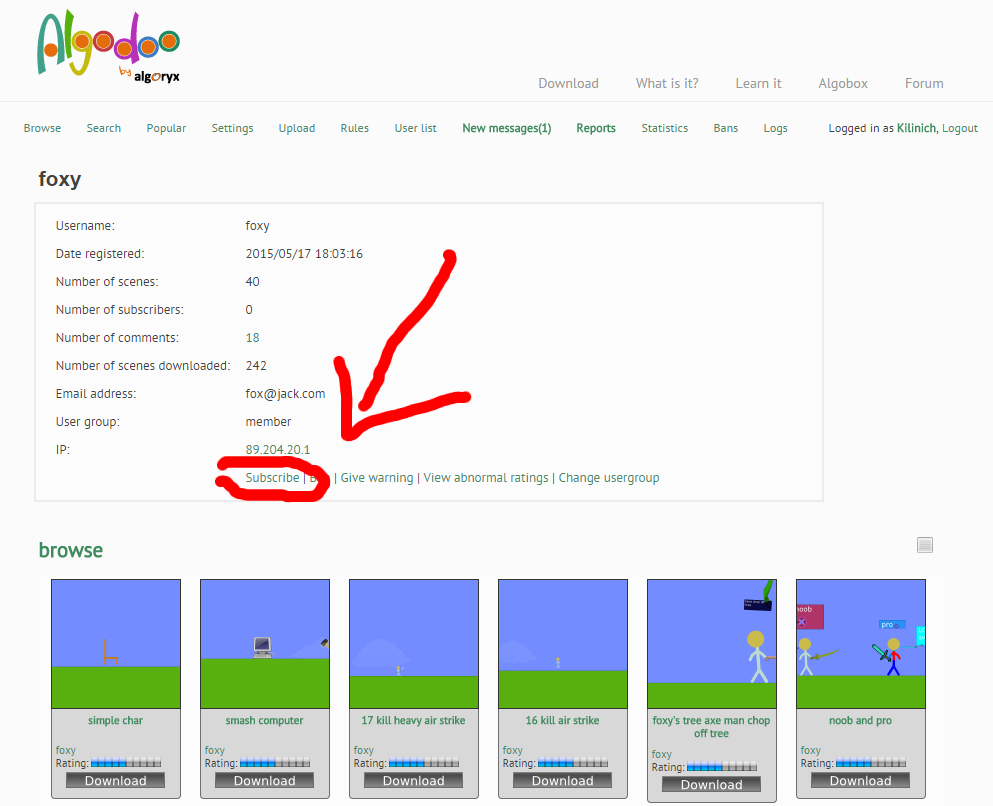This screenshot has height=806, width=993.
Task: Open the User list page
Action: [415, 128]
